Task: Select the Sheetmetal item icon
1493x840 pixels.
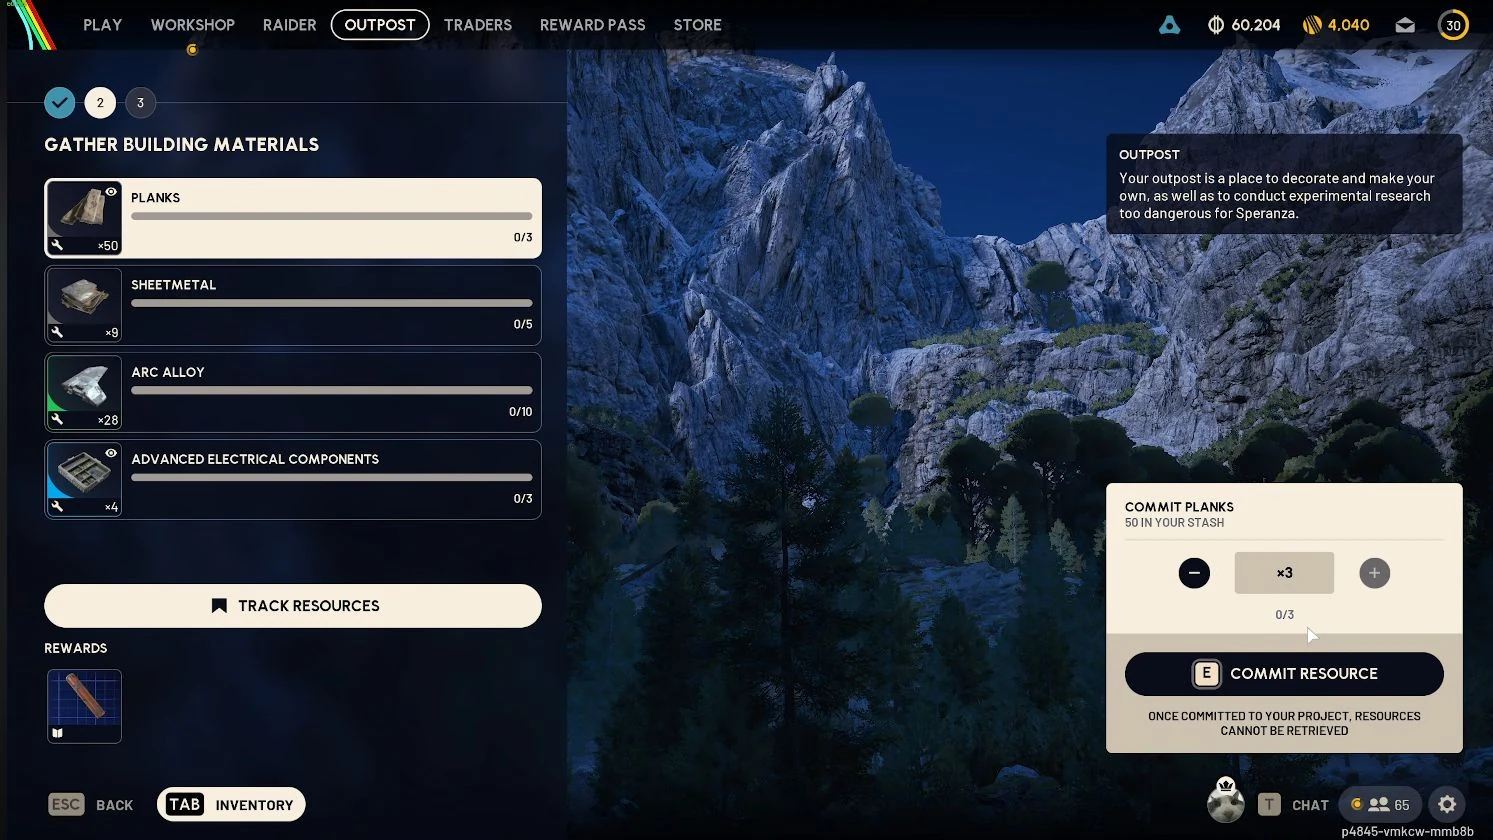Action: pyautogui.click(x=84, y=305)
